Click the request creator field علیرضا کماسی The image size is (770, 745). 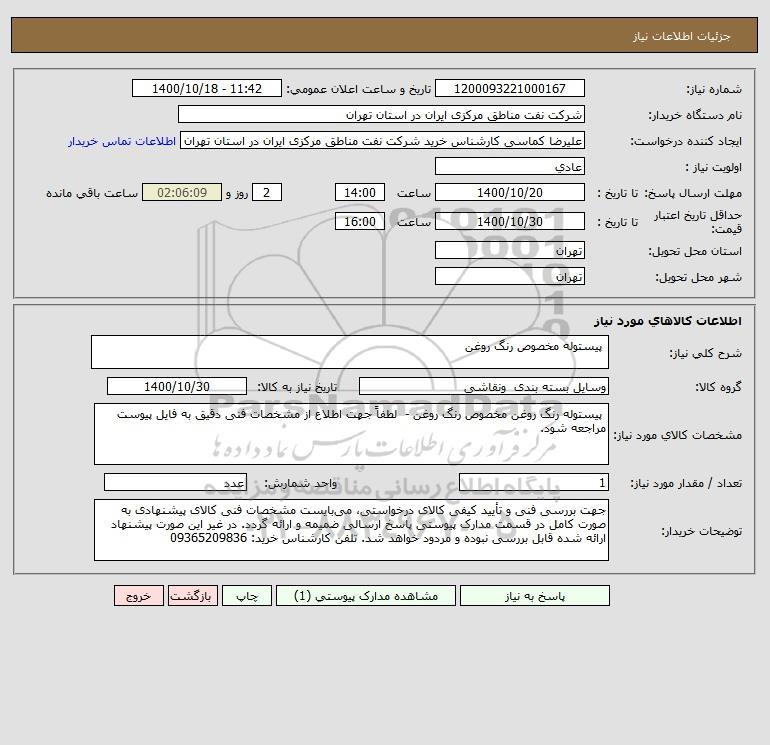[x=383, y=140]
